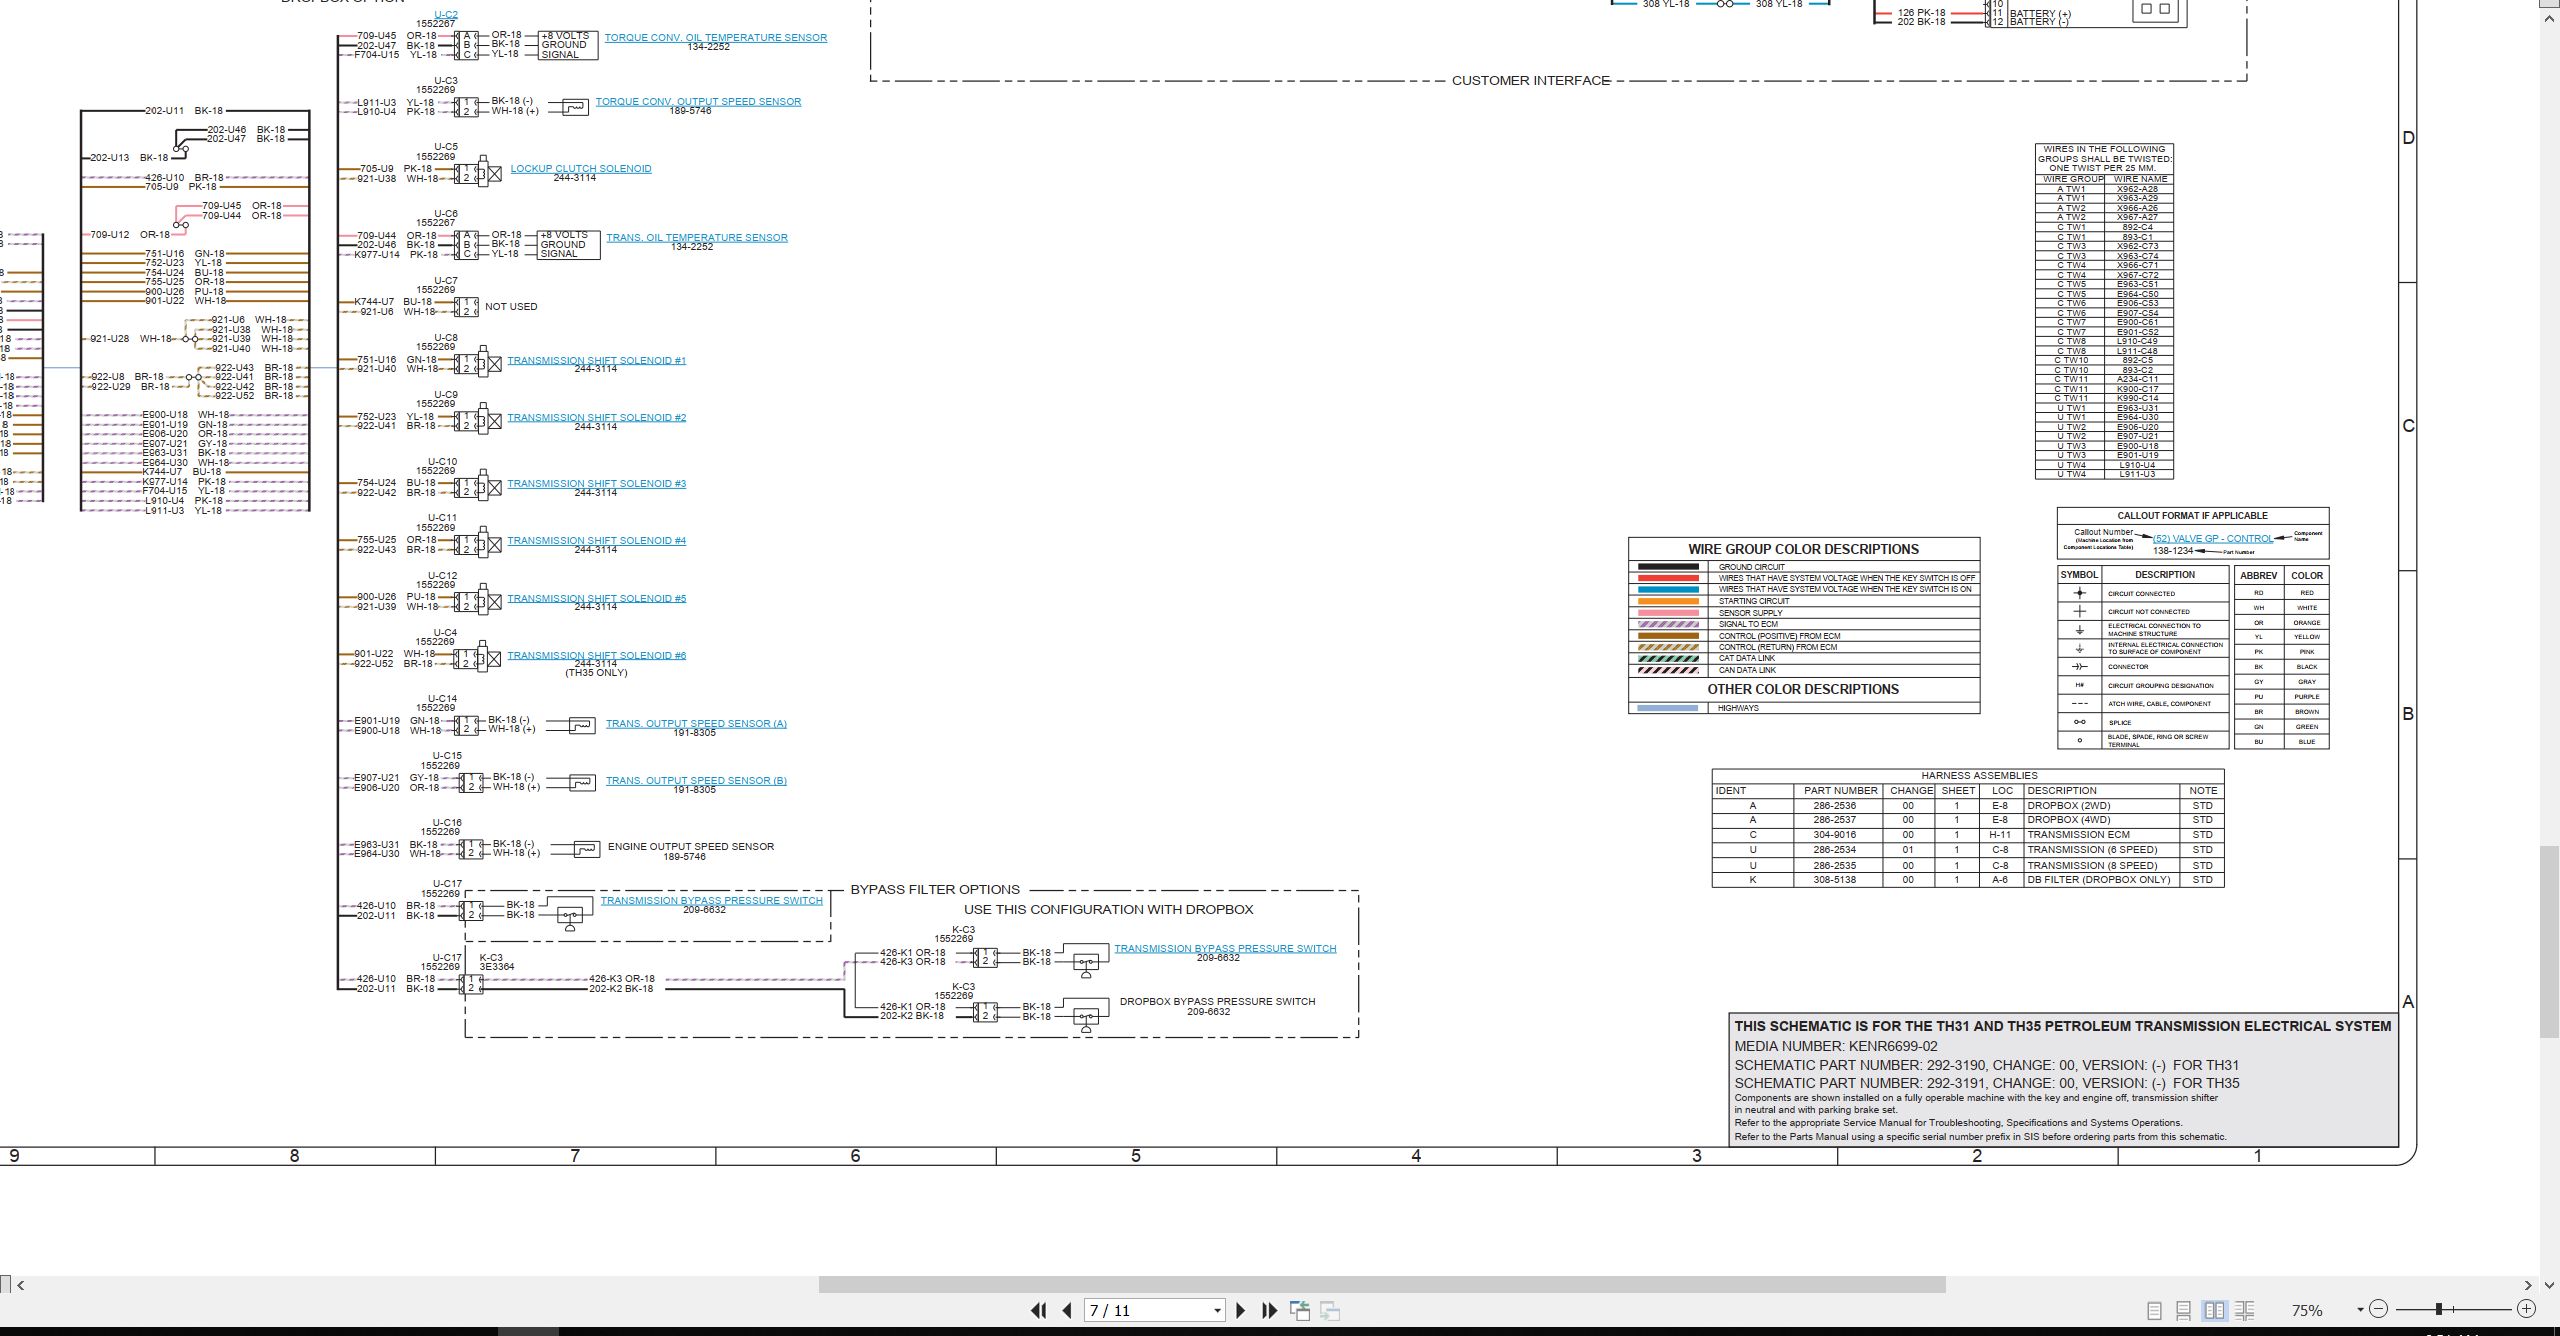Go back to the previous view
2560x1336 pixels.
click(1300, 1310)
